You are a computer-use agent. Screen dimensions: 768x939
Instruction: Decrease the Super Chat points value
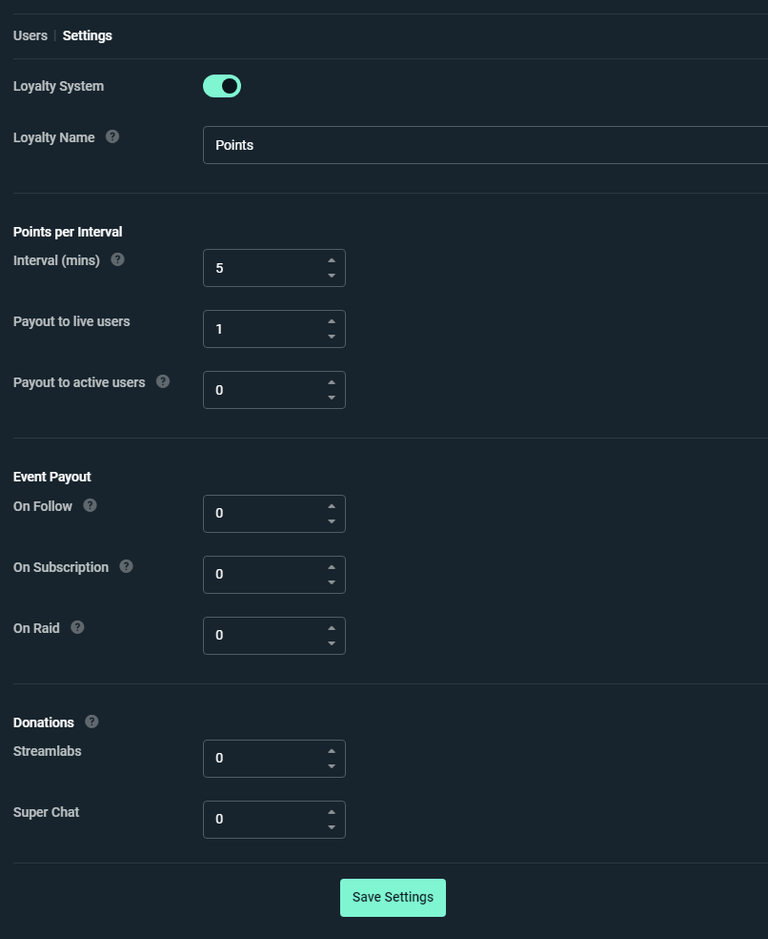[332, 825]
